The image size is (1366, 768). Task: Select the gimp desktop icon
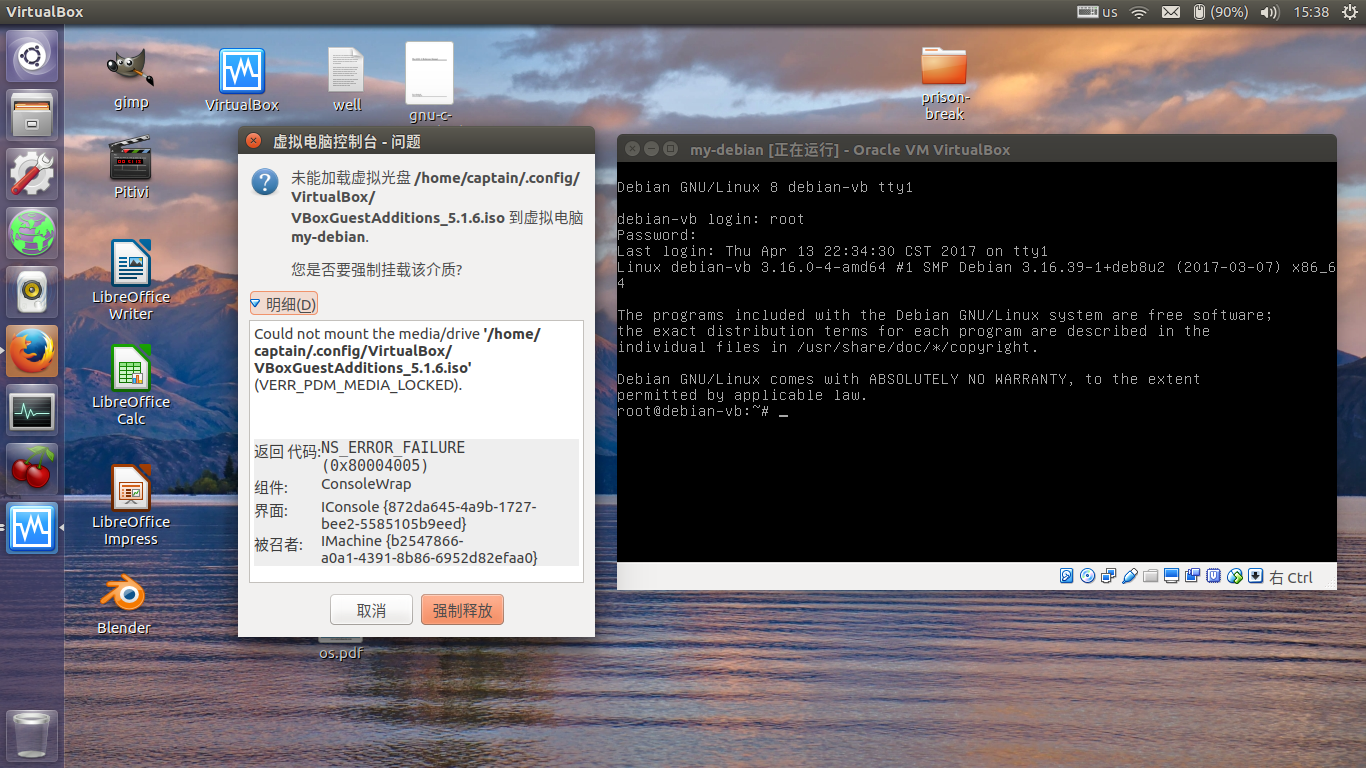coord(130,78)
